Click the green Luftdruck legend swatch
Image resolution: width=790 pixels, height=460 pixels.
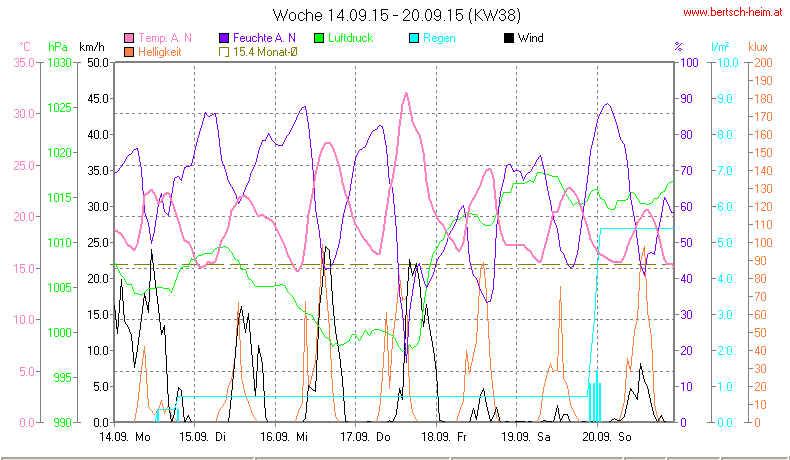pos(319,38)
